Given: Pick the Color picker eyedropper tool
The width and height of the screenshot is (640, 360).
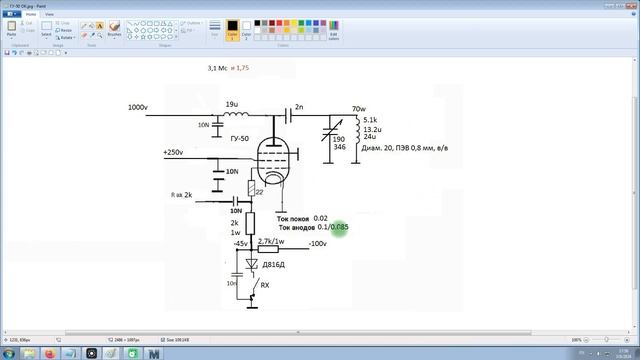Looking at the screenshot, I should pos(92,36).
